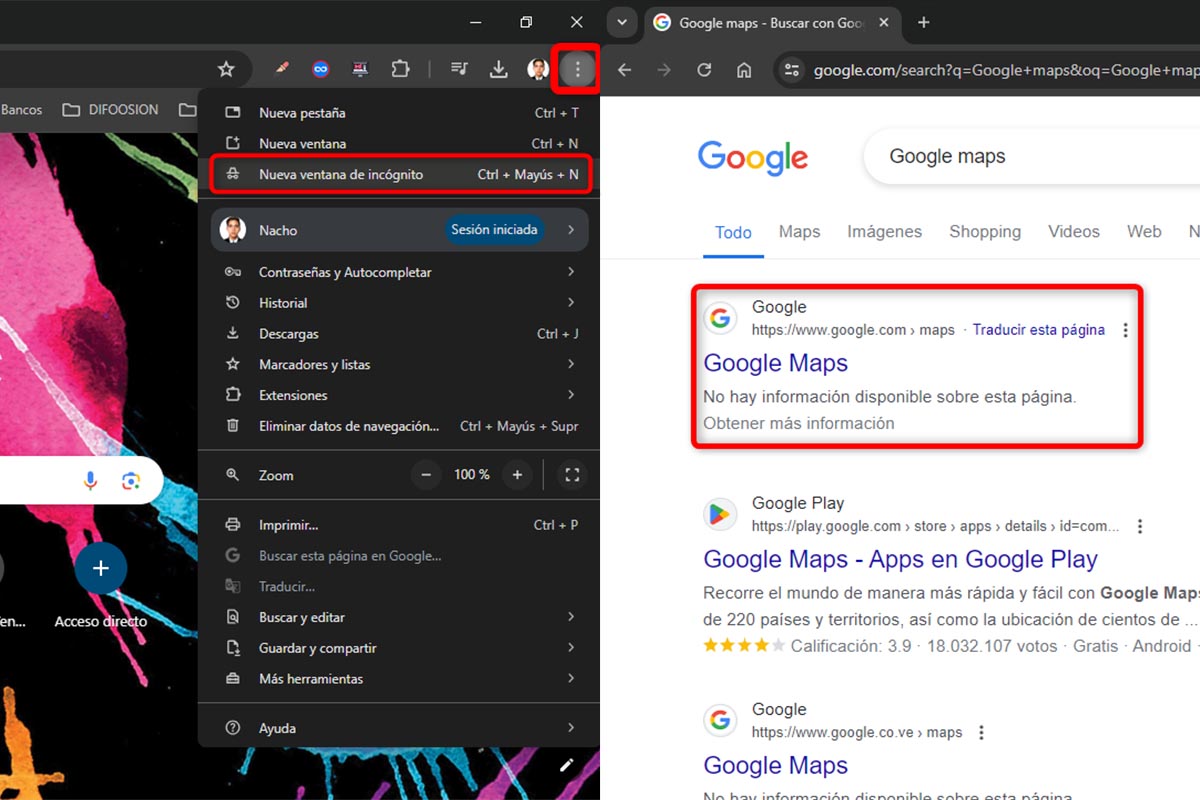Viewport: 1200px width, 800px height.
Task: Open the first Google Maps result link
Action: [775, 363]
